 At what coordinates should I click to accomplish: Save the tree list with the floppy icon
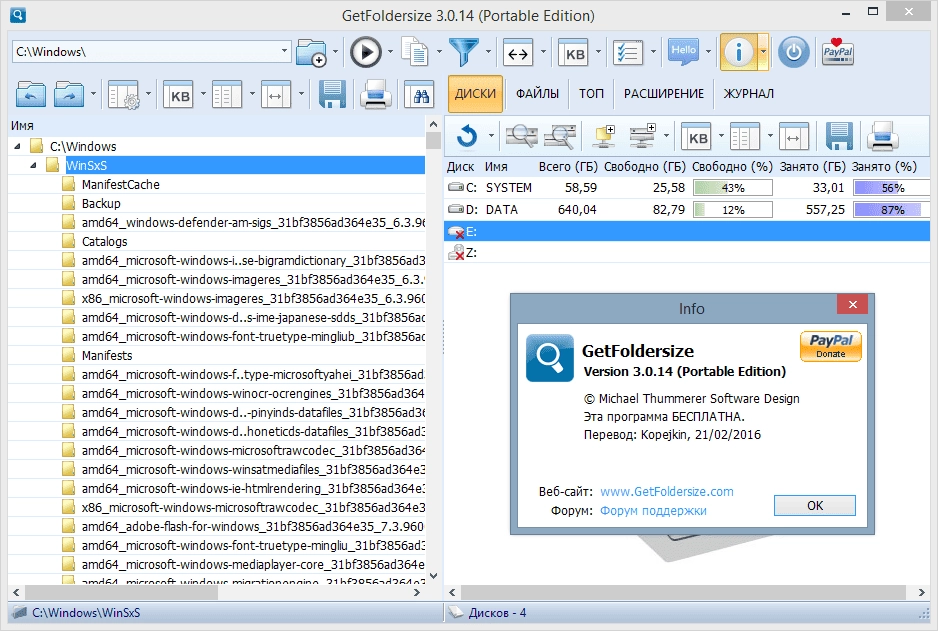pos(332,95)
